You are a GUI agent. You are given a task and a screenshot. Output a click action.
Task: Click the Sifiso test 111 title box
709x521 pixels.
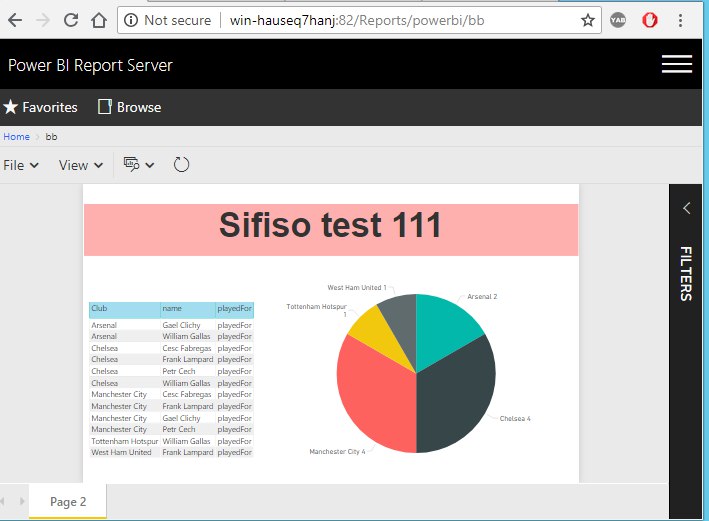(331, 230)
